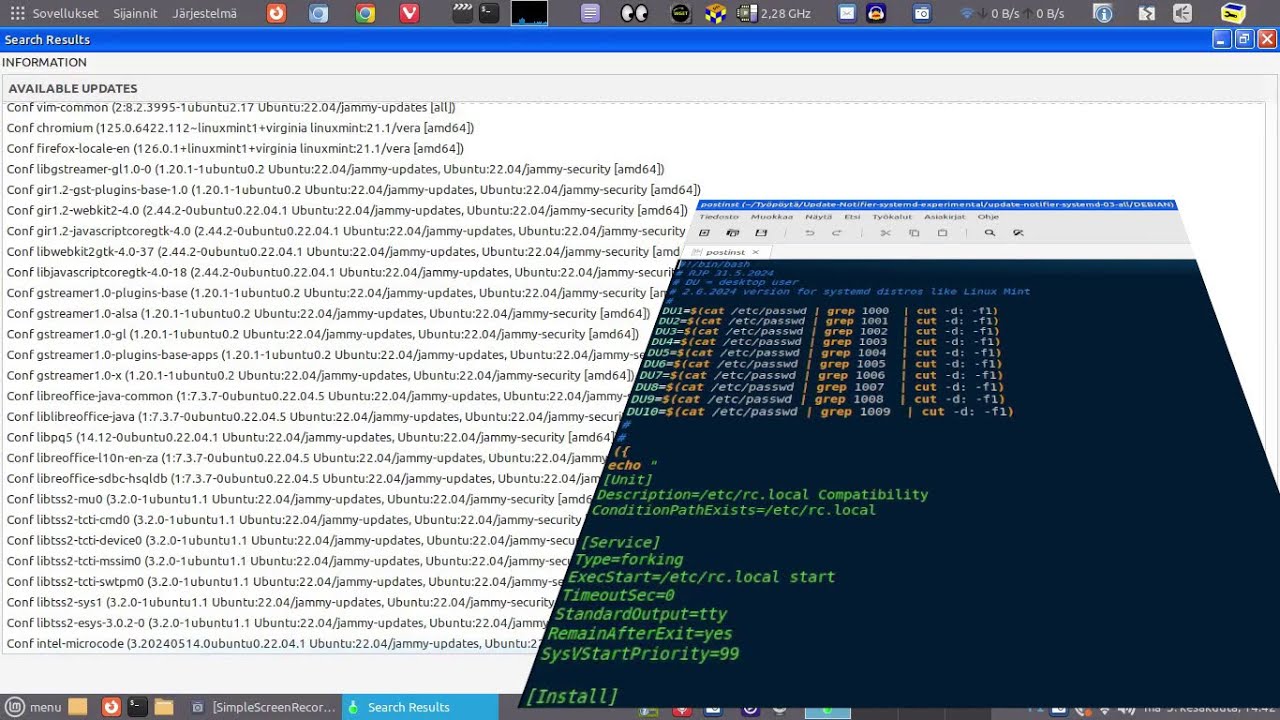Click the clapperboard icon in the top panel
The width and height of the screenshot is (1280, 720).
(461, 13)
